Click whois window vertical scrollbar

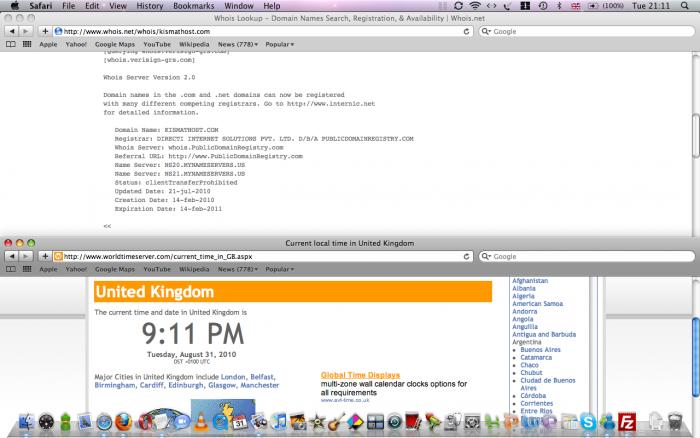[x=696, y=136]
